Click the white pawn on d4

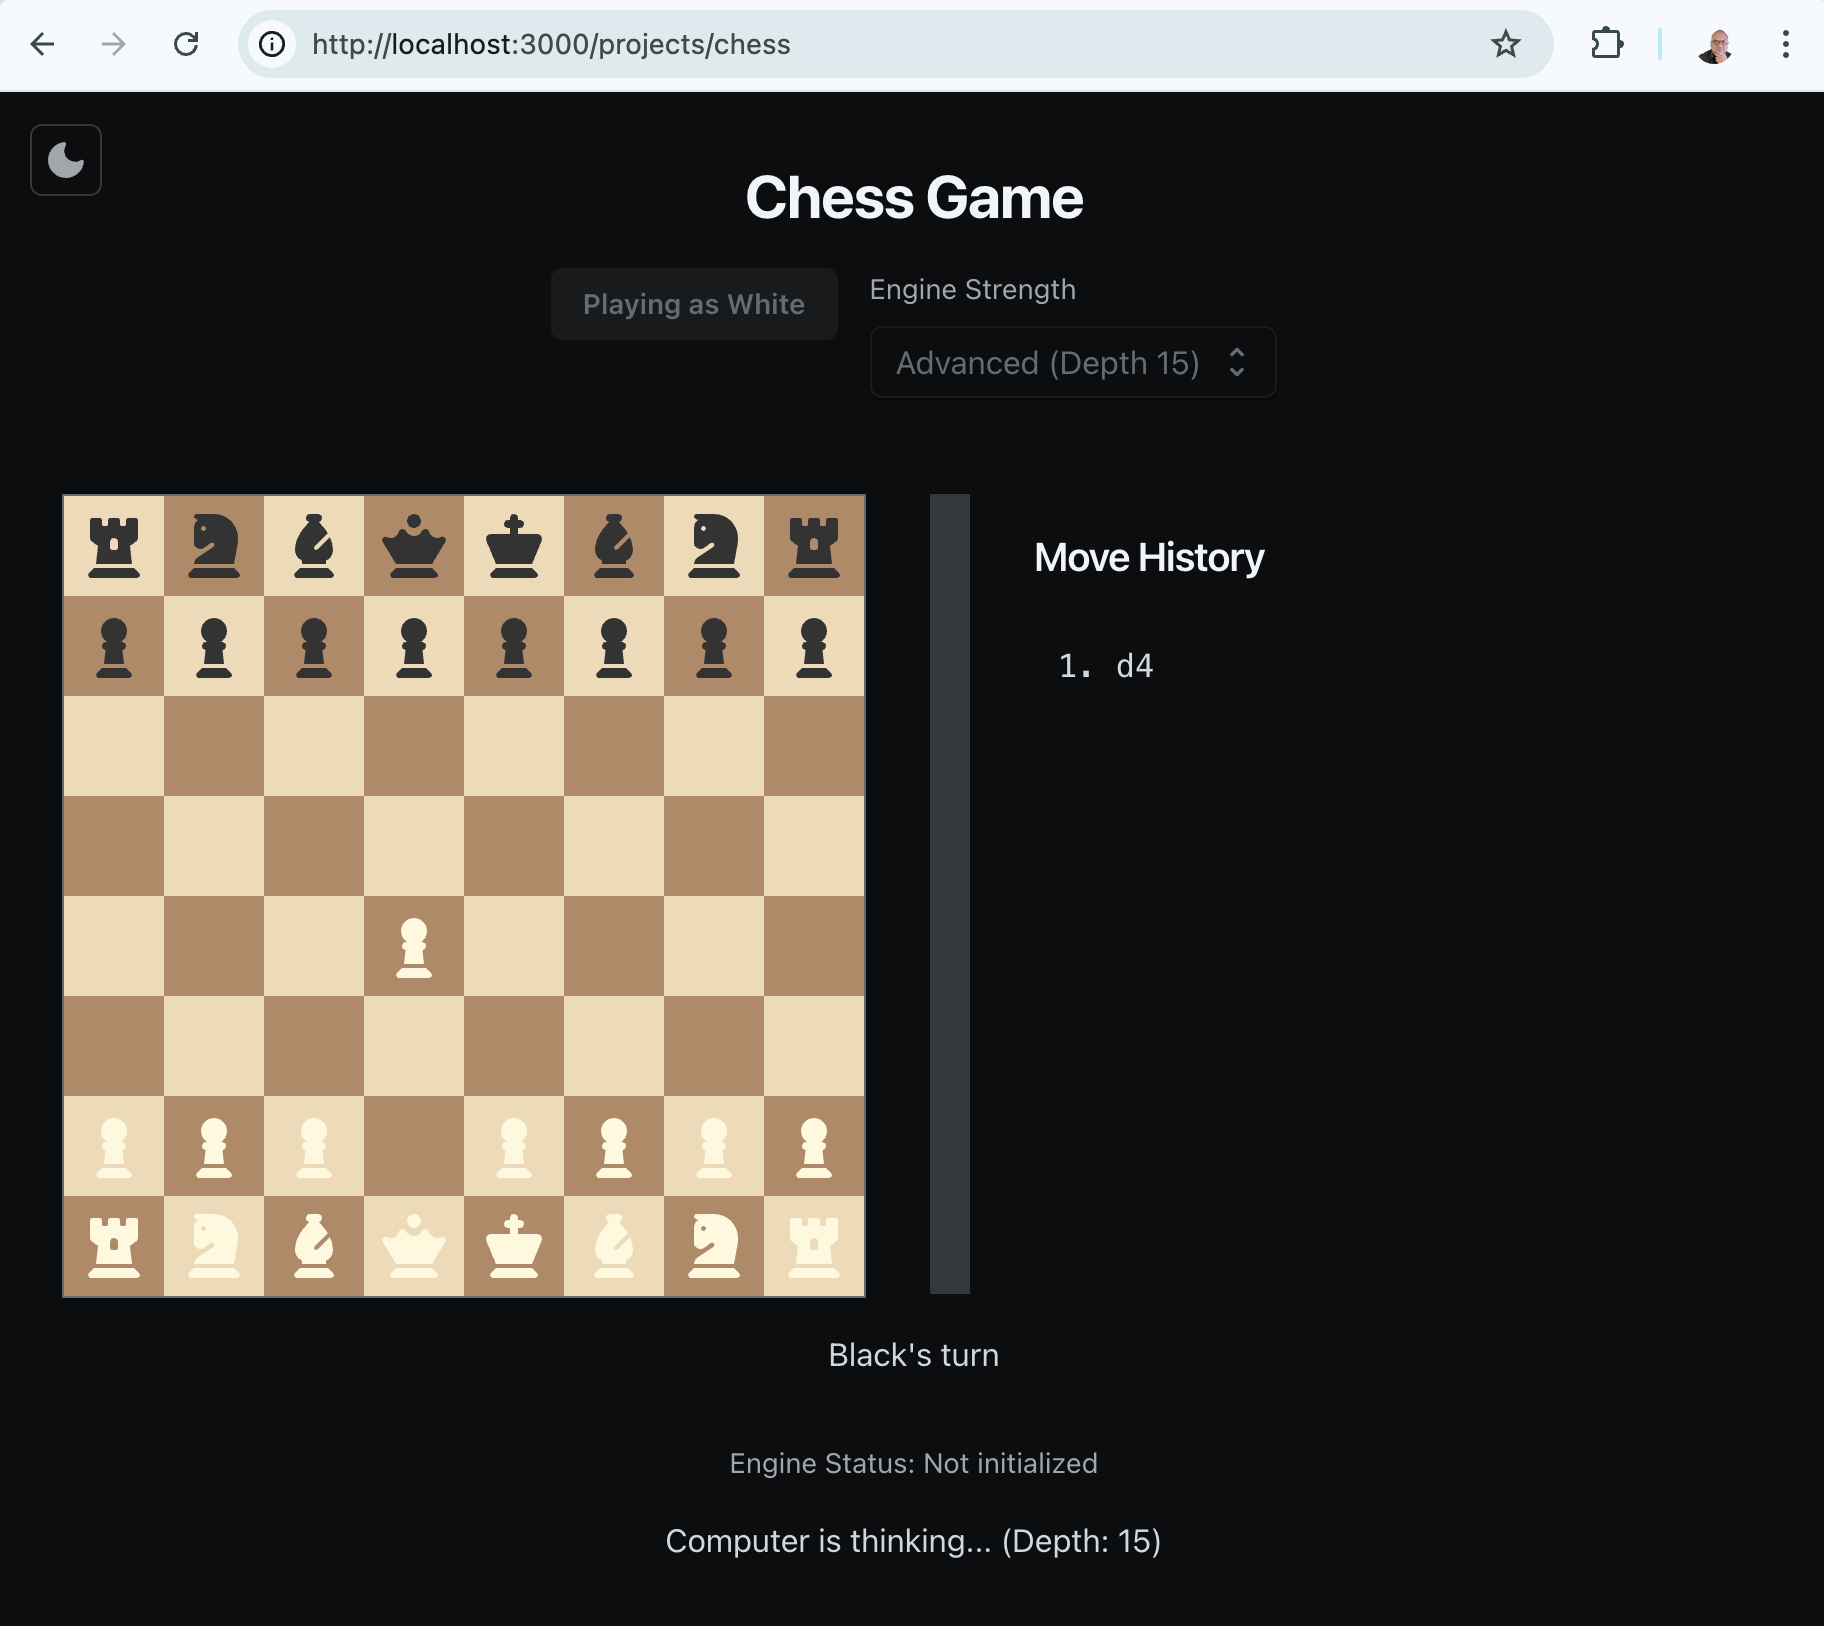click(414, 946)
